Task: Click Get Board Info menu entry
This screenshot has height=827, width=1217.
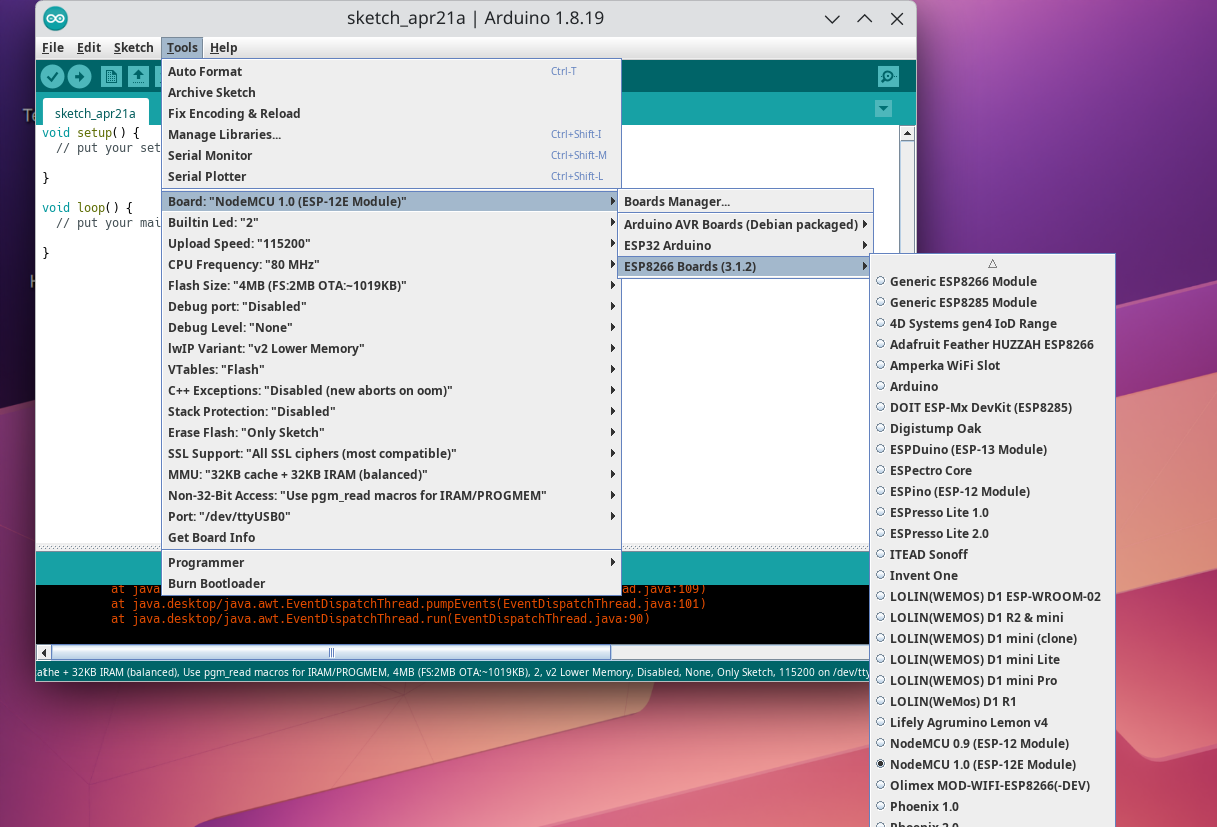Action: [391, 537]
